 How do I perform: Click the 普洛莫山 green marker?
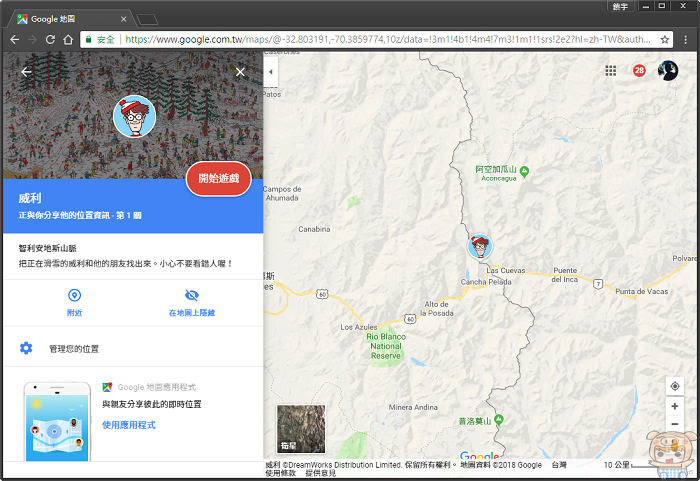[499, 420]
